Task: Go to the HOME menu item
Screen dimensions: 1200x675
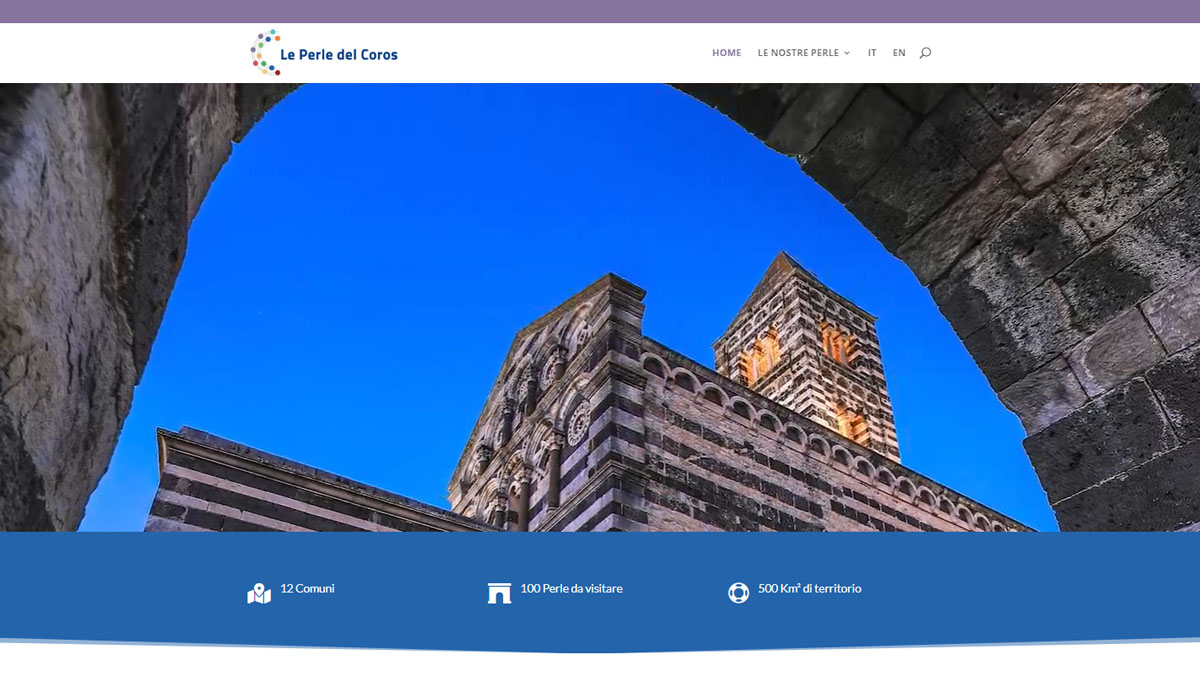Action: [726, 53]
